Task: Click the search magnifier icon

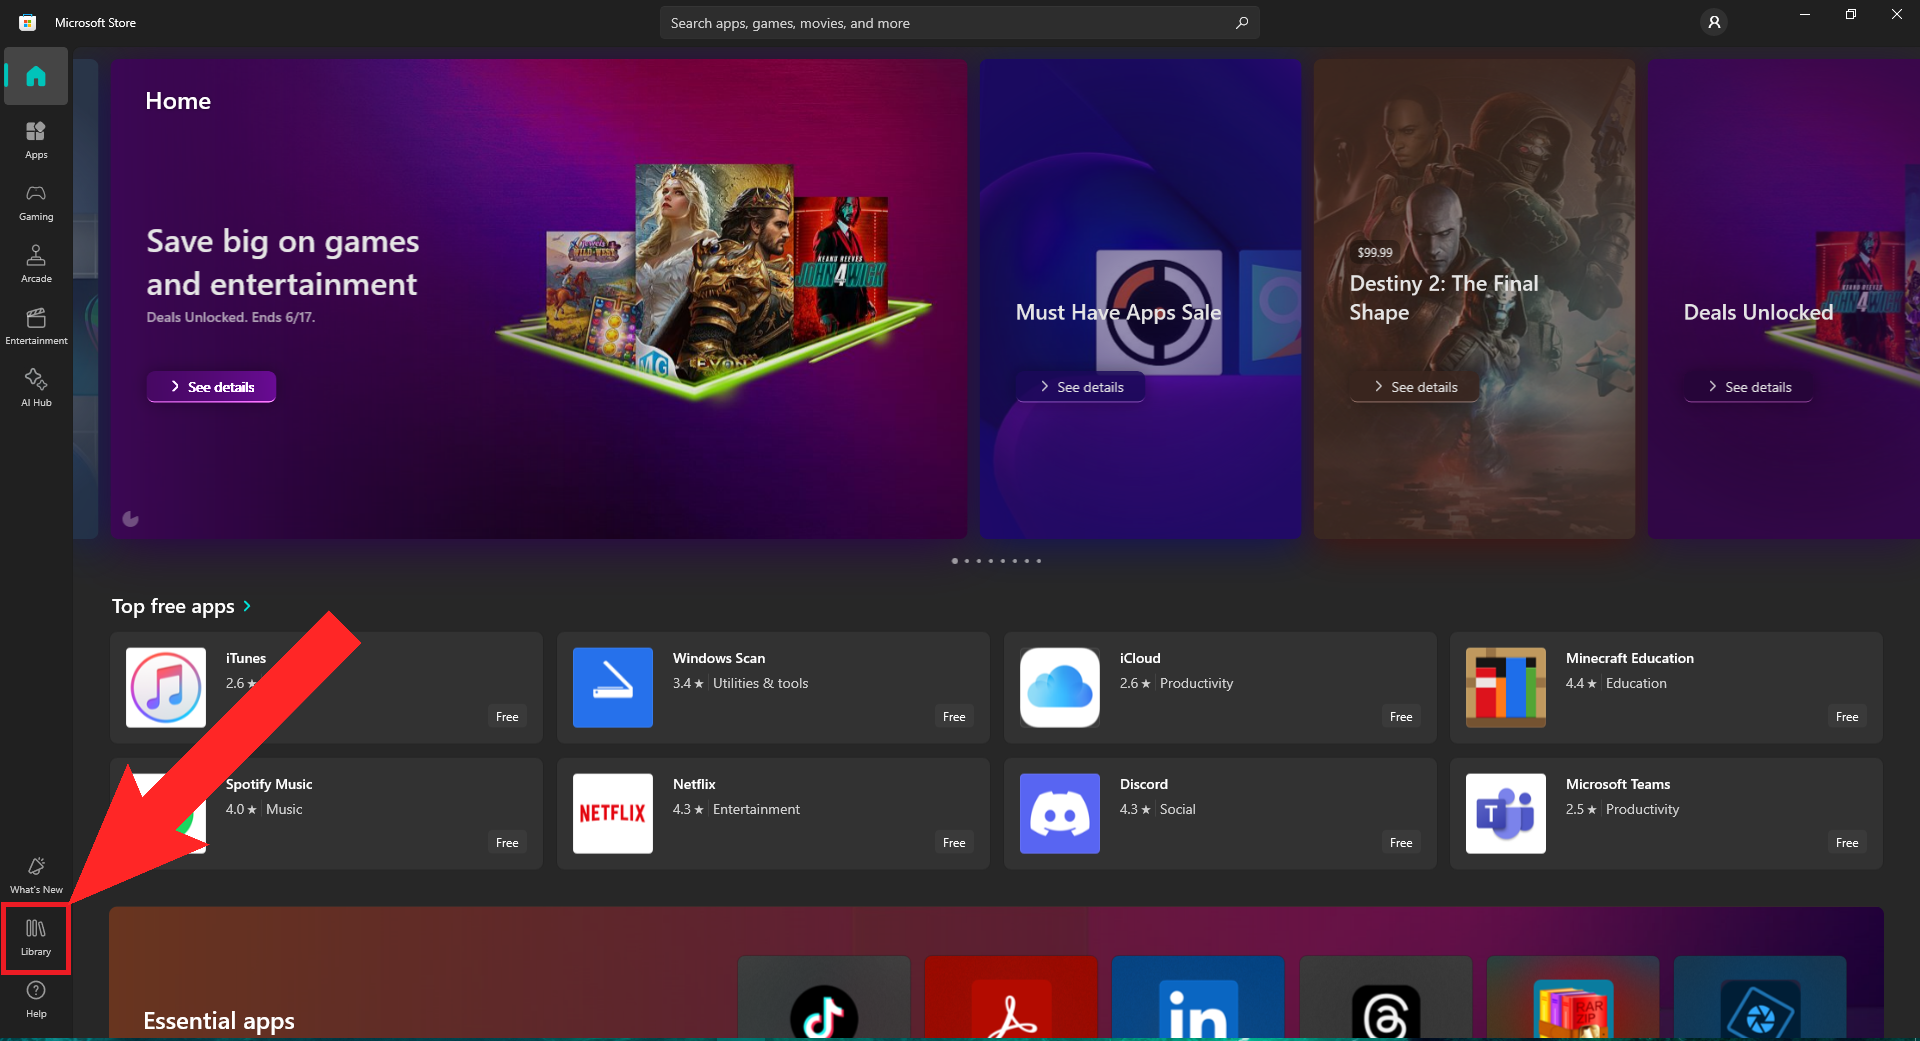Action: coord(1241,23)
